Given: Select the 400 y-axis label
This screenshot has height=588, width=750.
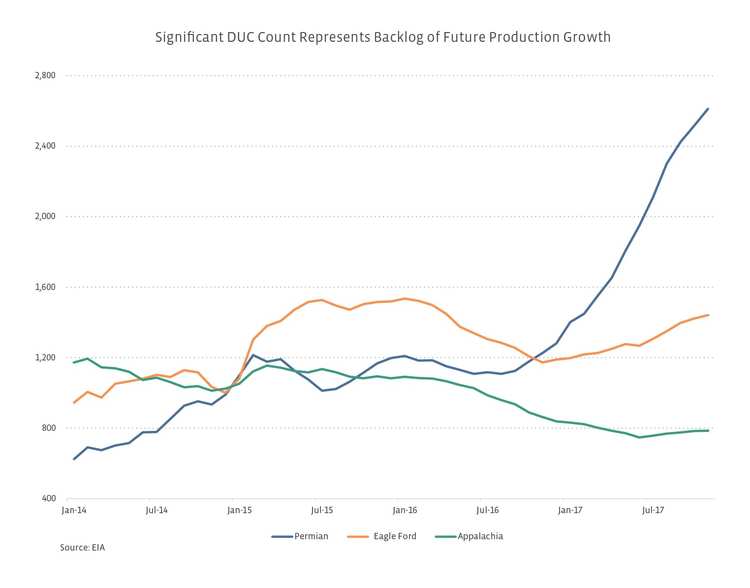Looking at the screenshot, I should pyautogui.click(x=49, y=499).
